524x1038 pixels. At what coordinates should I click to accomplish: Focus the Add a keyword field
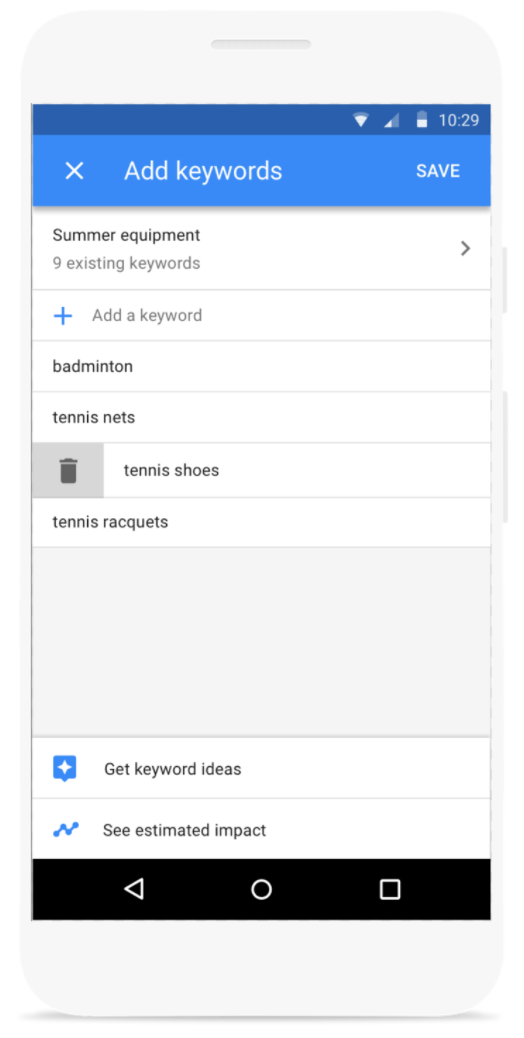(261, 316)
